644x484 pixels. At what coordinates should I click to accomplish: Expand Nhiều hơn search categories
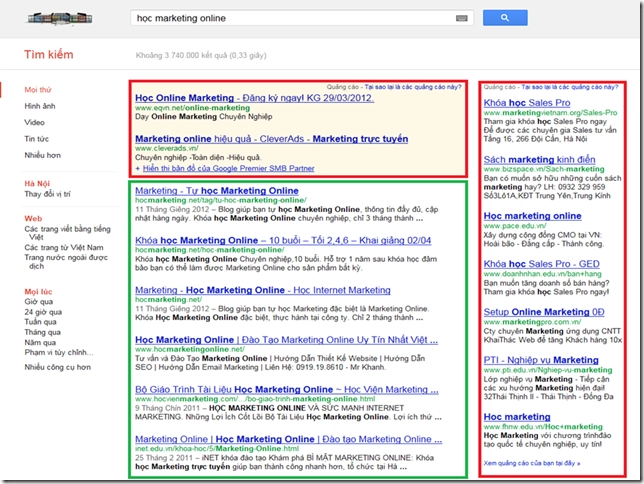(x=43, y=155)
